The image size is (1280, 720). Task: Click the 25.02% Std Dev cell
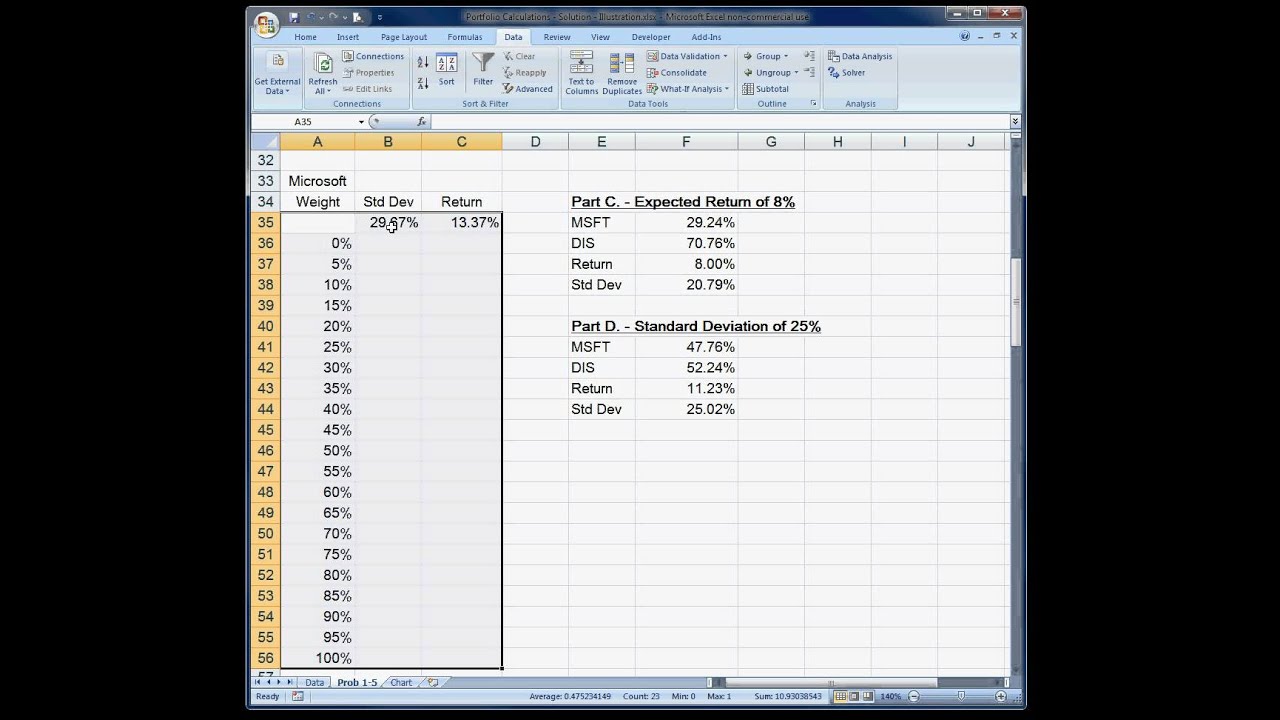point(686,409)
